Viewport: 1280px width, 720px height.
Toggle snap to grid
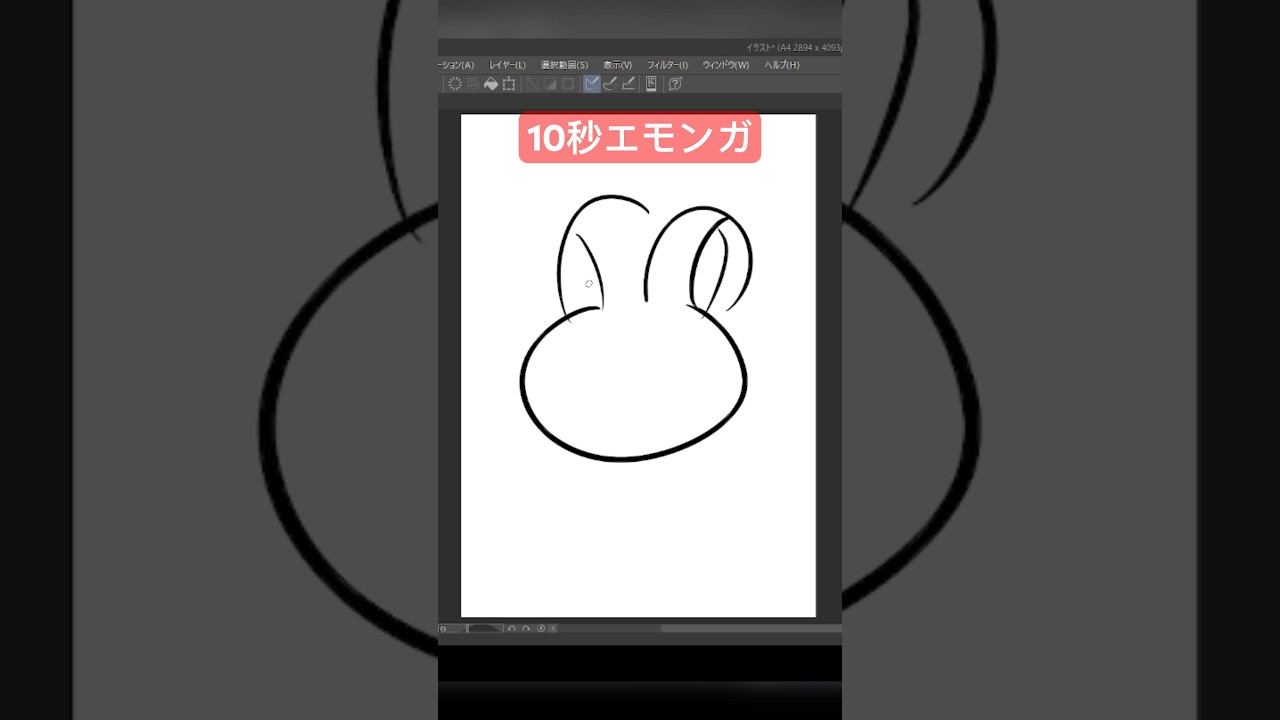(551, 84)
